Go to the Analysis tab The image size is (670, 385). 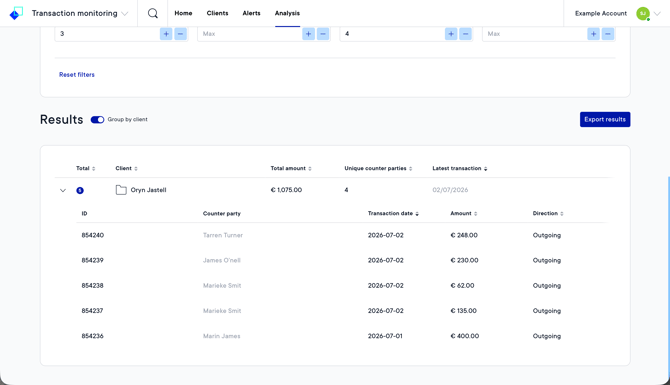pos(287,13)
